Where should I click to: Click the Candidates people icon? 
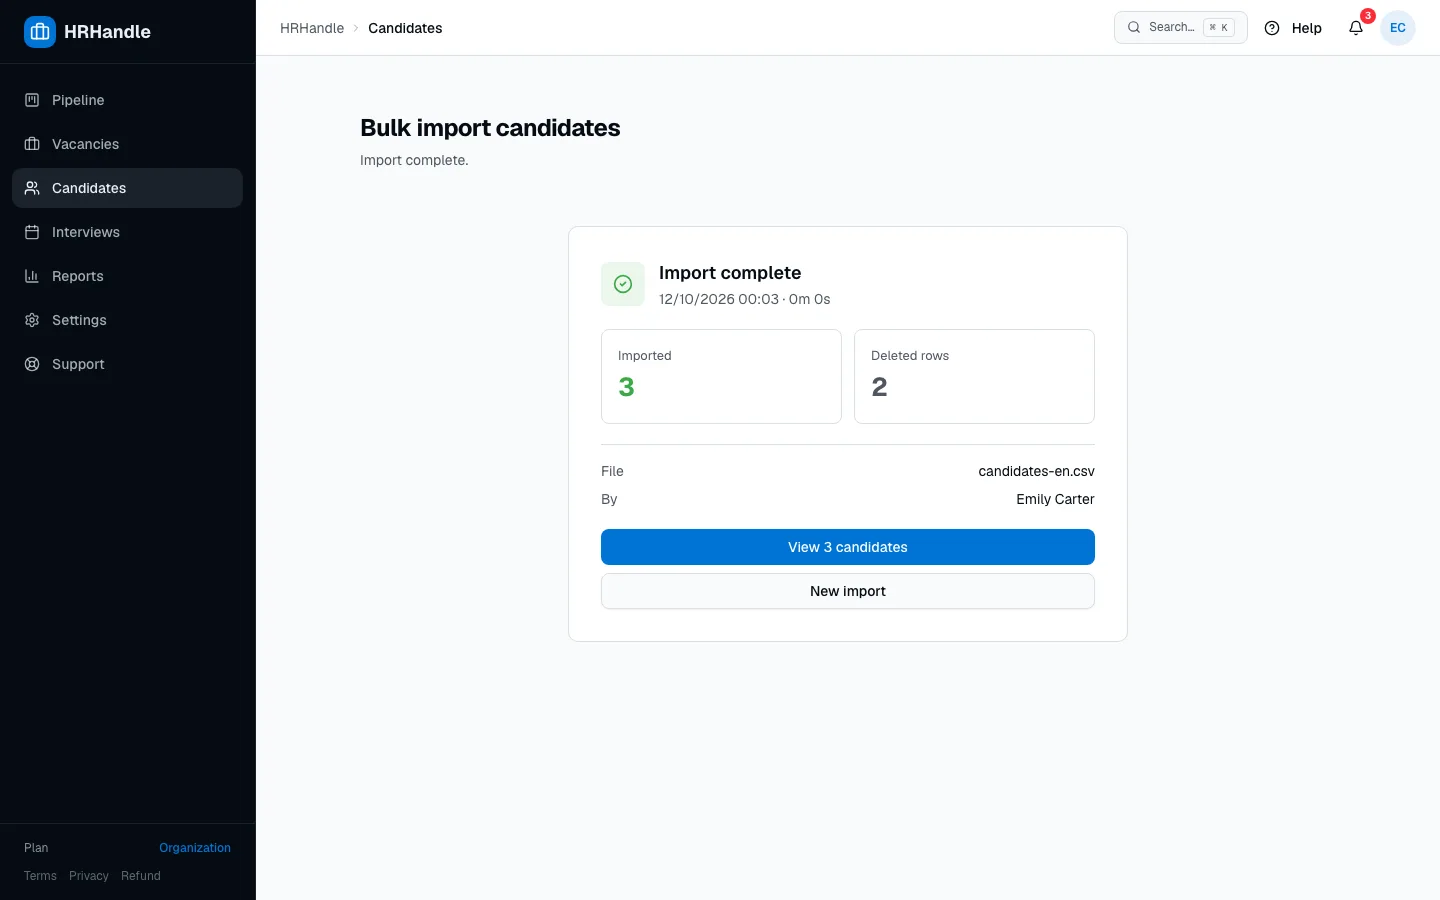coord(32,188)
